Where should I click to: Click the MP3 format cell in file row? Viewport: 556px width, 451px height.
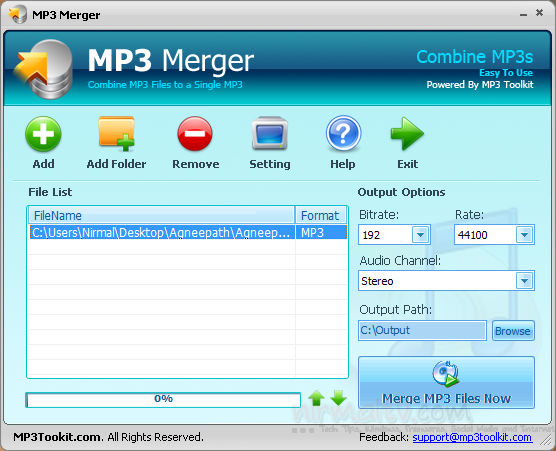click(321, 233)
